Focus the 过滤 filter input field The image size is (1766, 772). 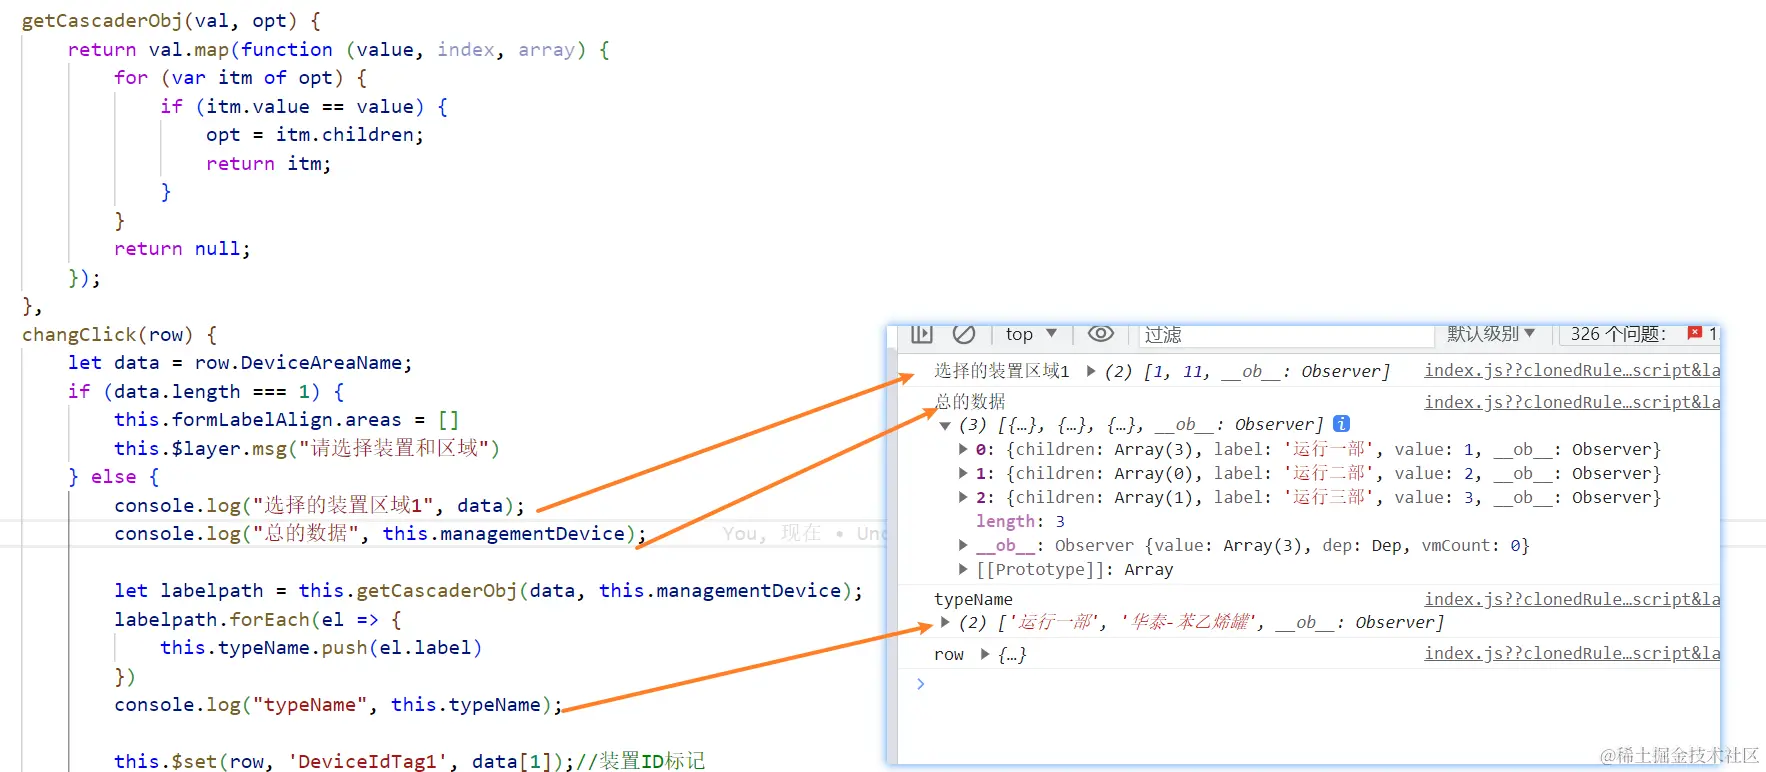1285,334
